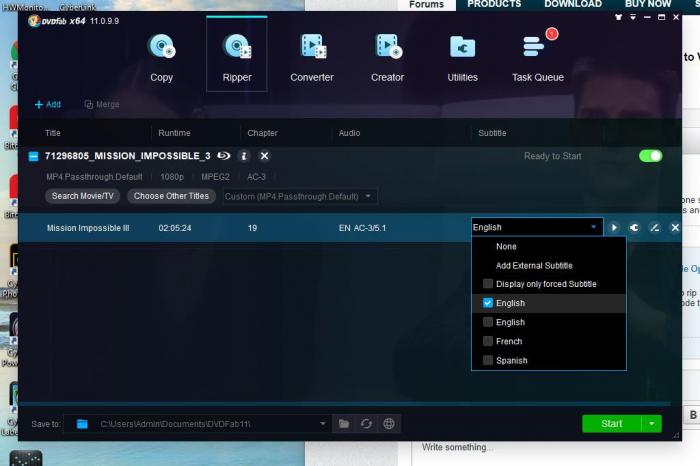This screenshot has width=700, height=466.
Task: Remove the MISSION_IMPOSSIBLE_3 source with the X
Action: [264, 156]
